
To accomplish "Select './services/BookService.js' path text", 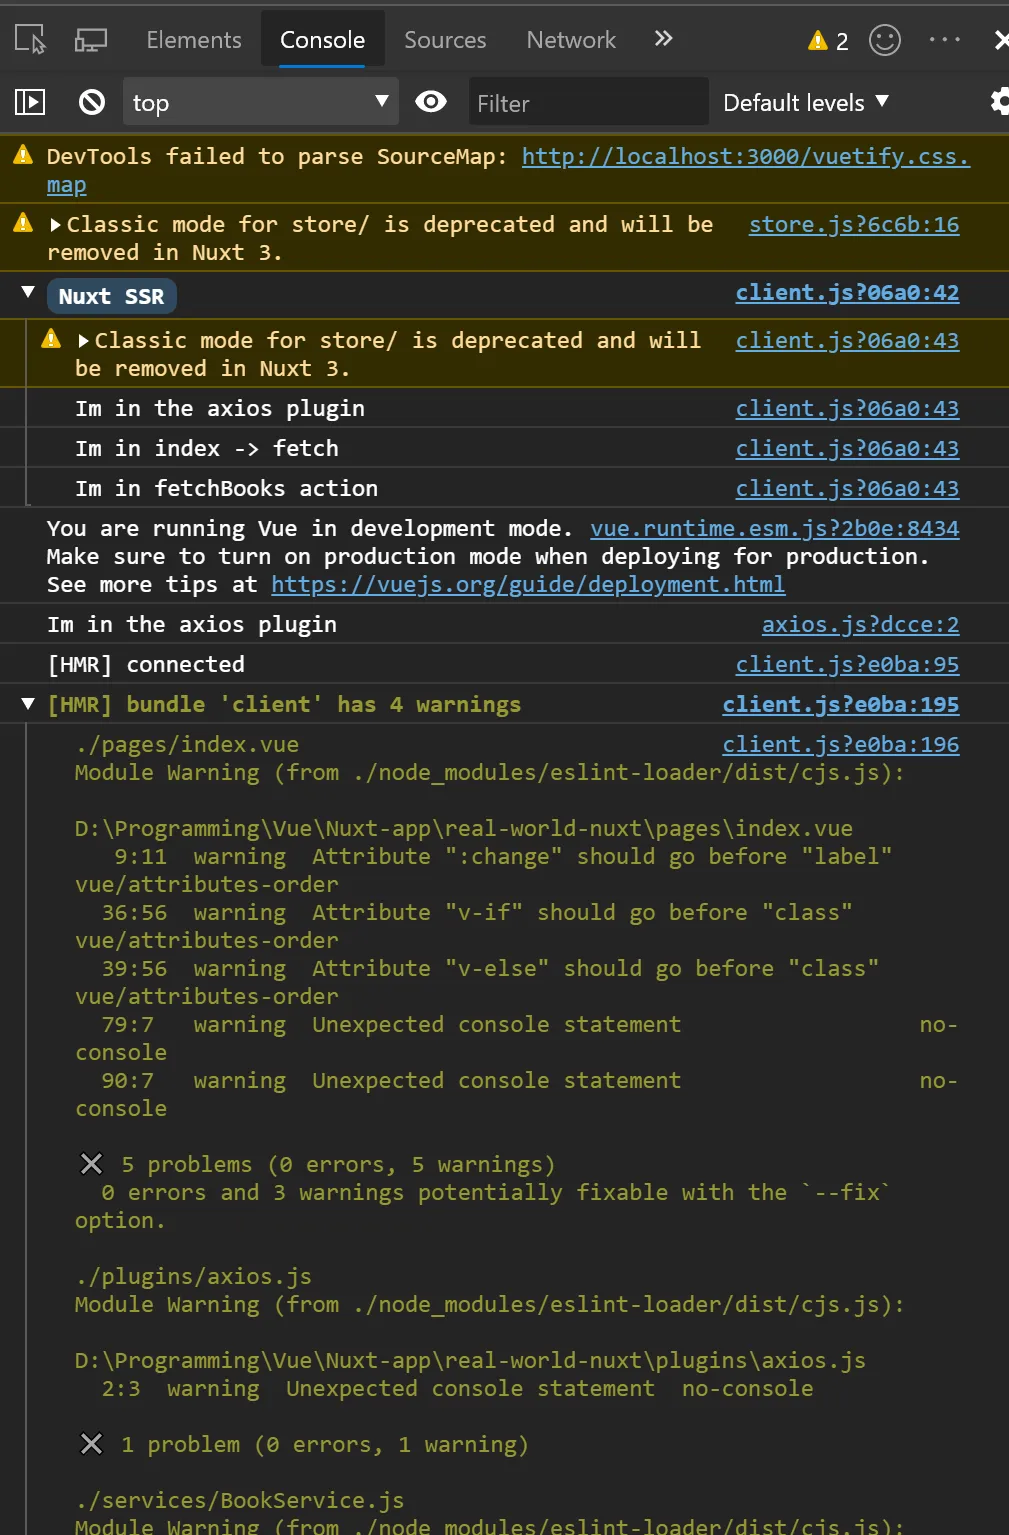I will pos(240,1501).
